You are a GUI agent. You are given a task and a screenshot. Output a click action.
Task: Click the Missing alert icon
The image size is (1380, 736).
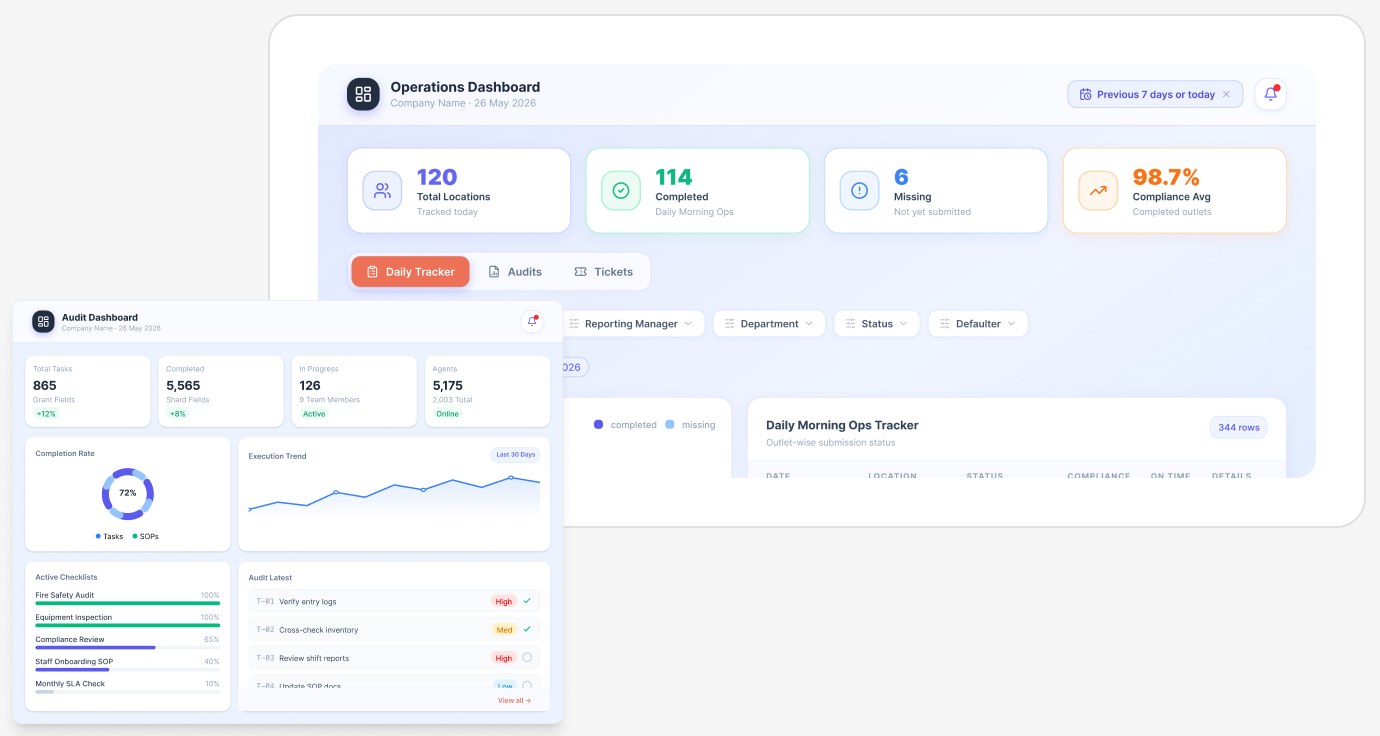859,190
